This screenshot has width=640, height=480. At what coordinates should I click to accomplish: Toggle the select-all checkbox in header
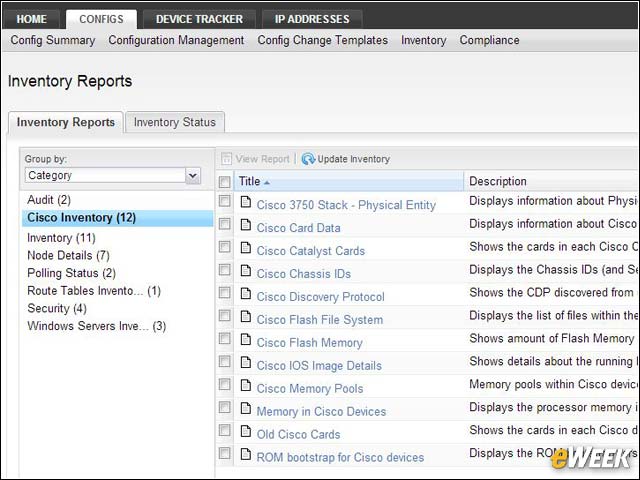tap(224, 182)
